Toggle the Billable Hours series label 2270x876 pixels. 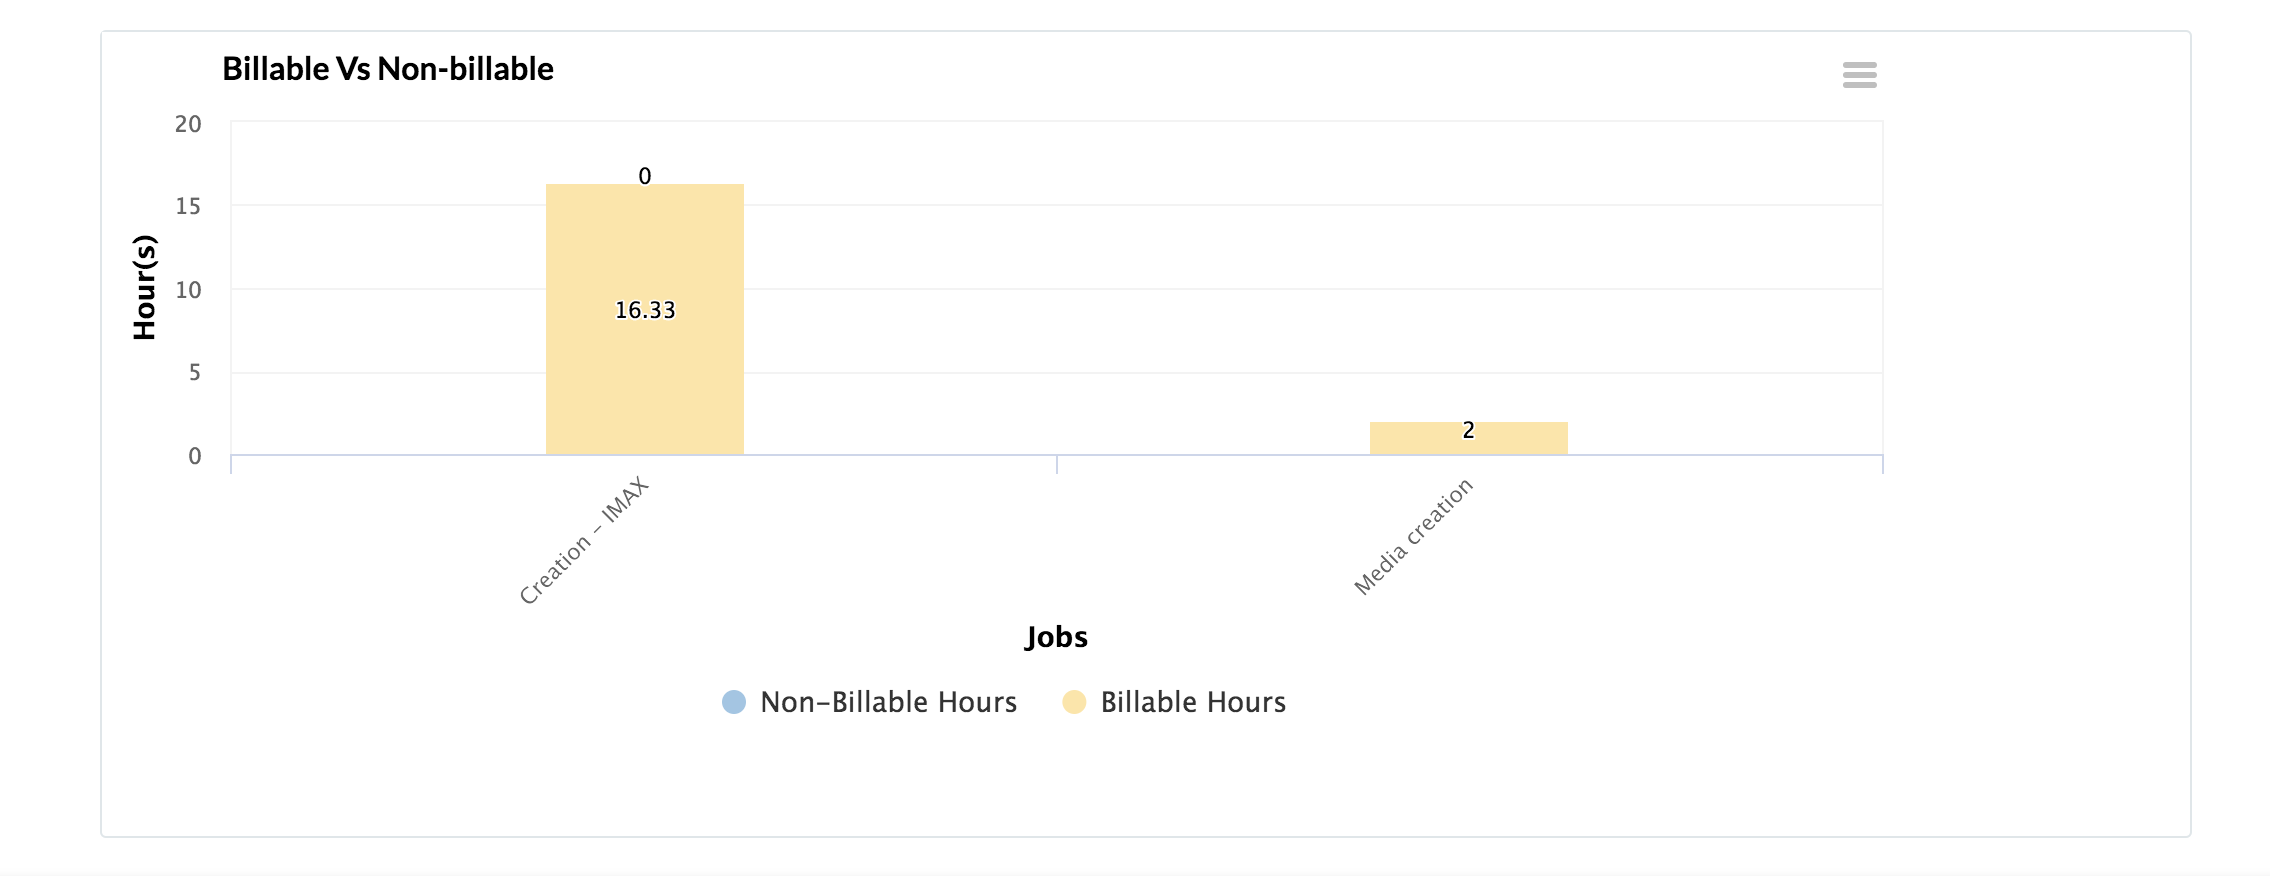coord(1192,702)
